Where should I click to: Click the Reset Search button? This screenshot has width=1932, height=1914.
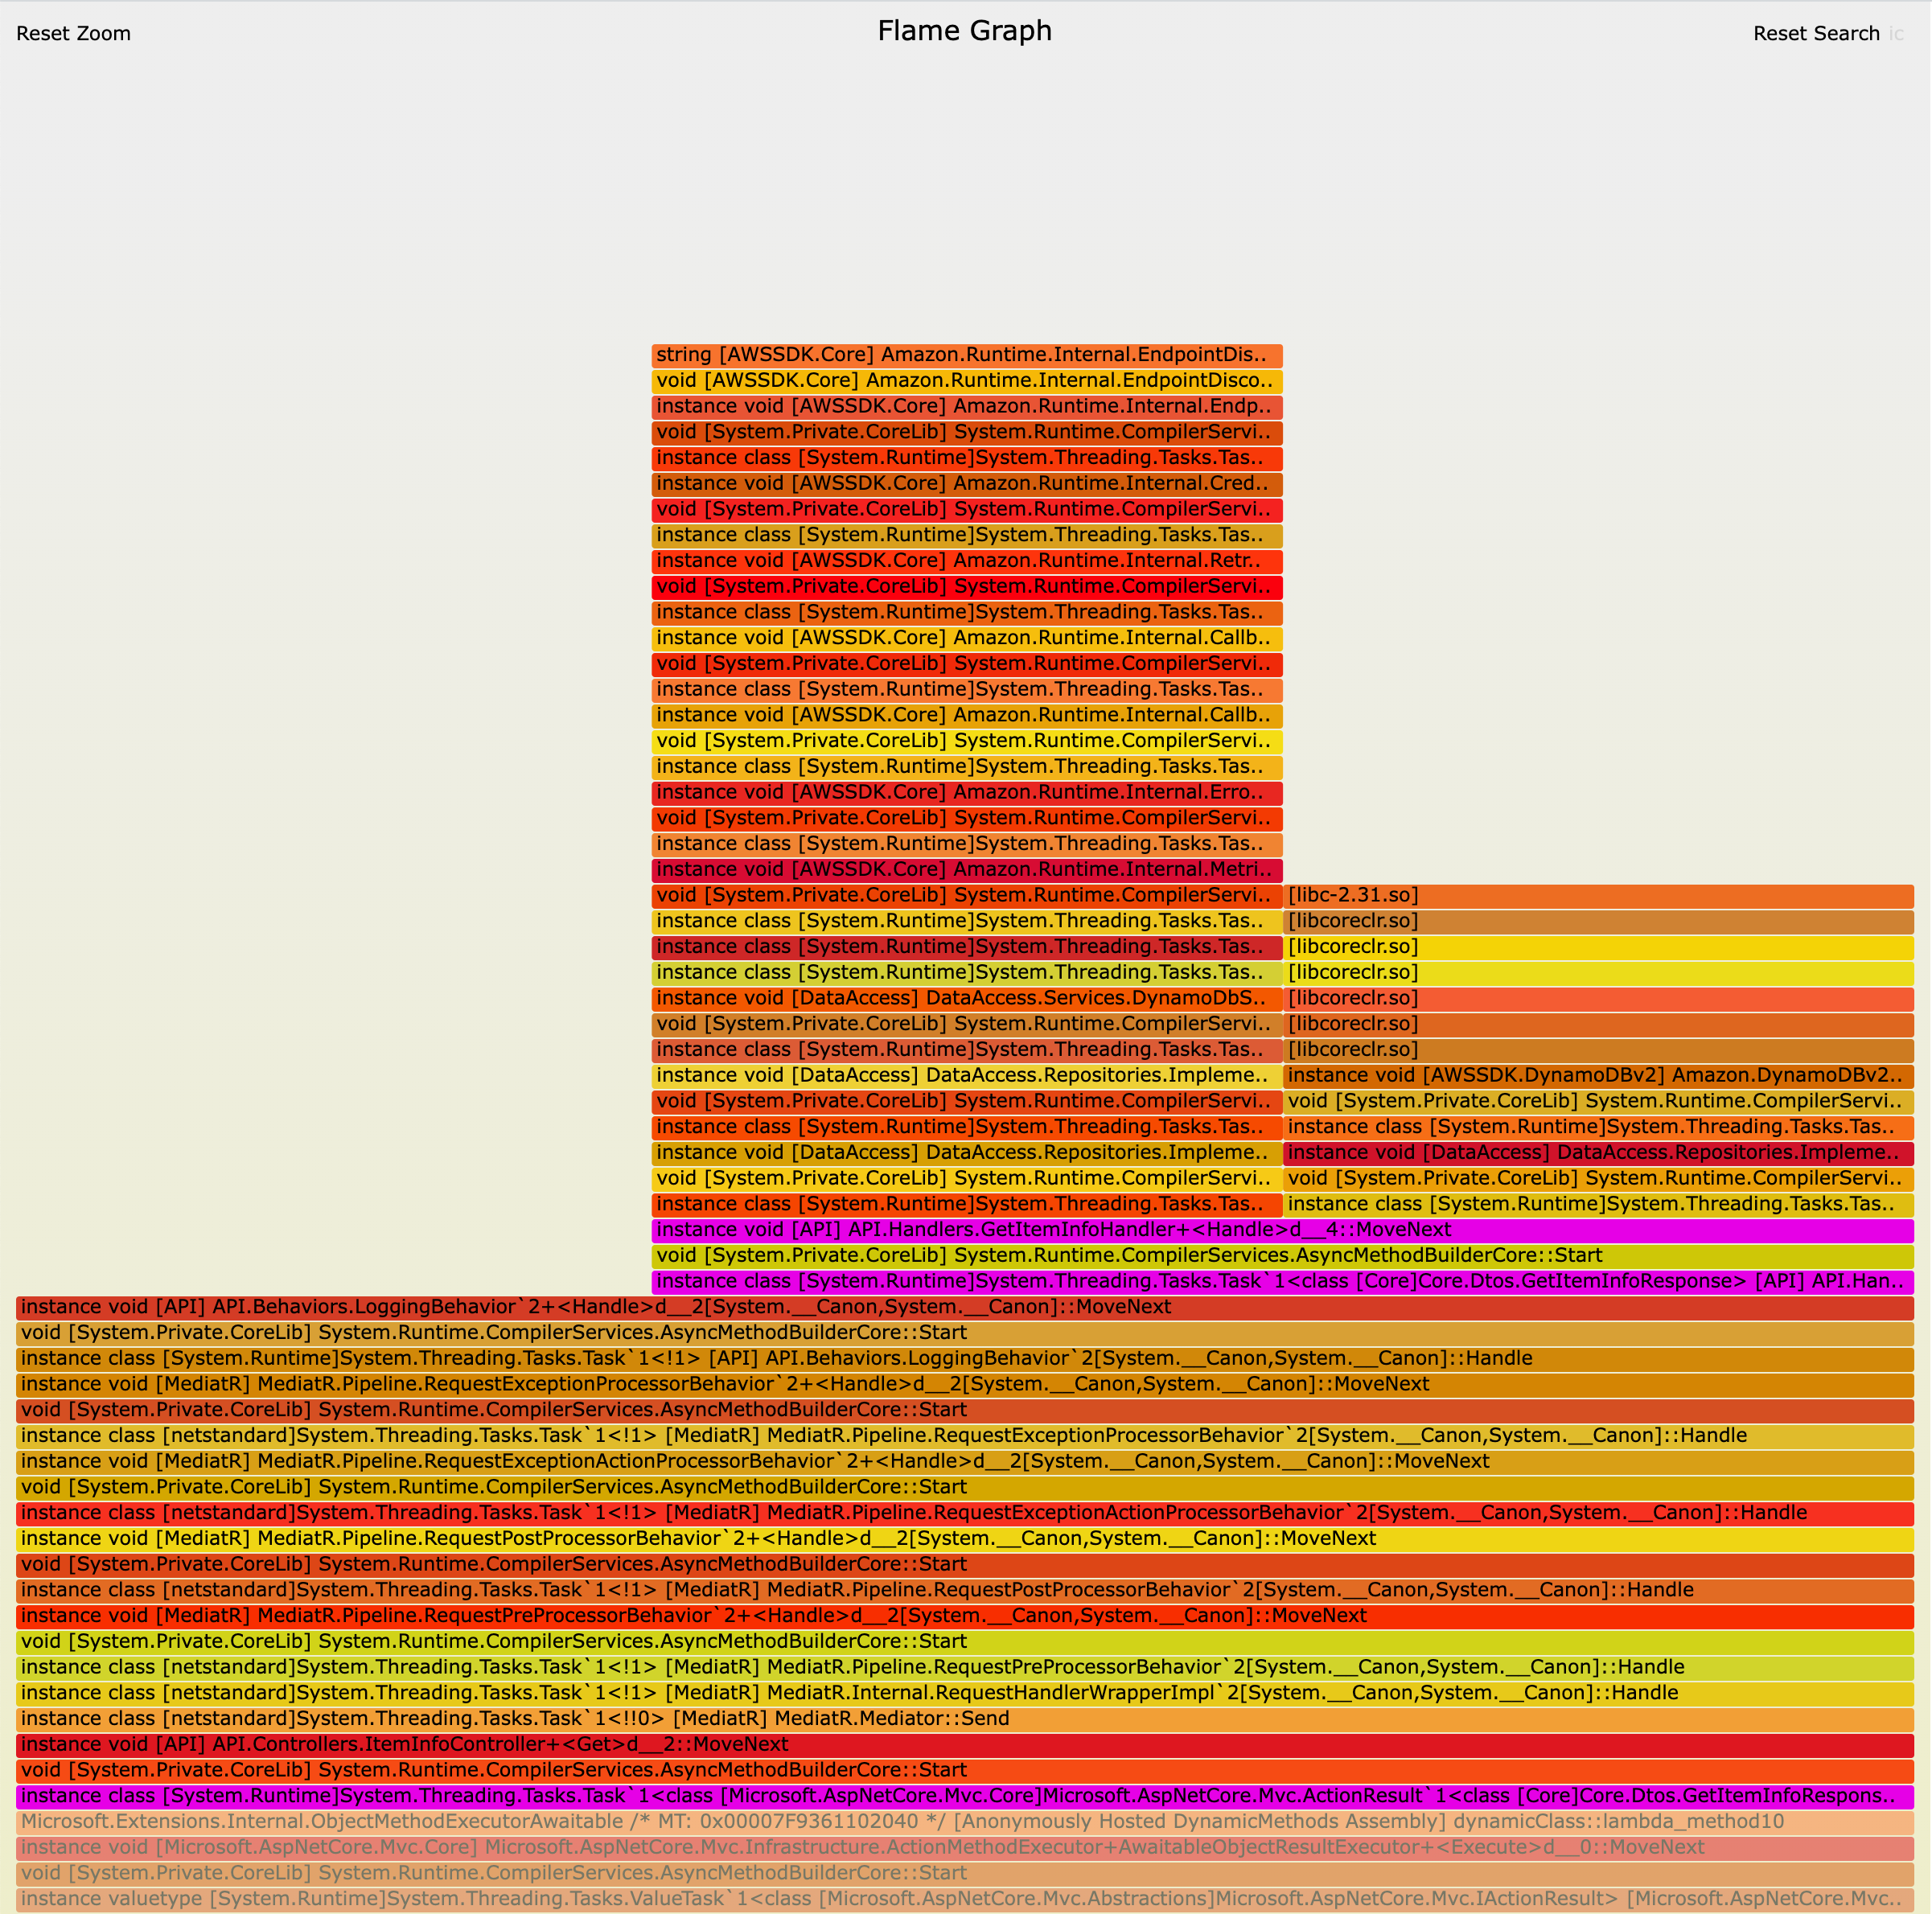[x=1816, y=33]
